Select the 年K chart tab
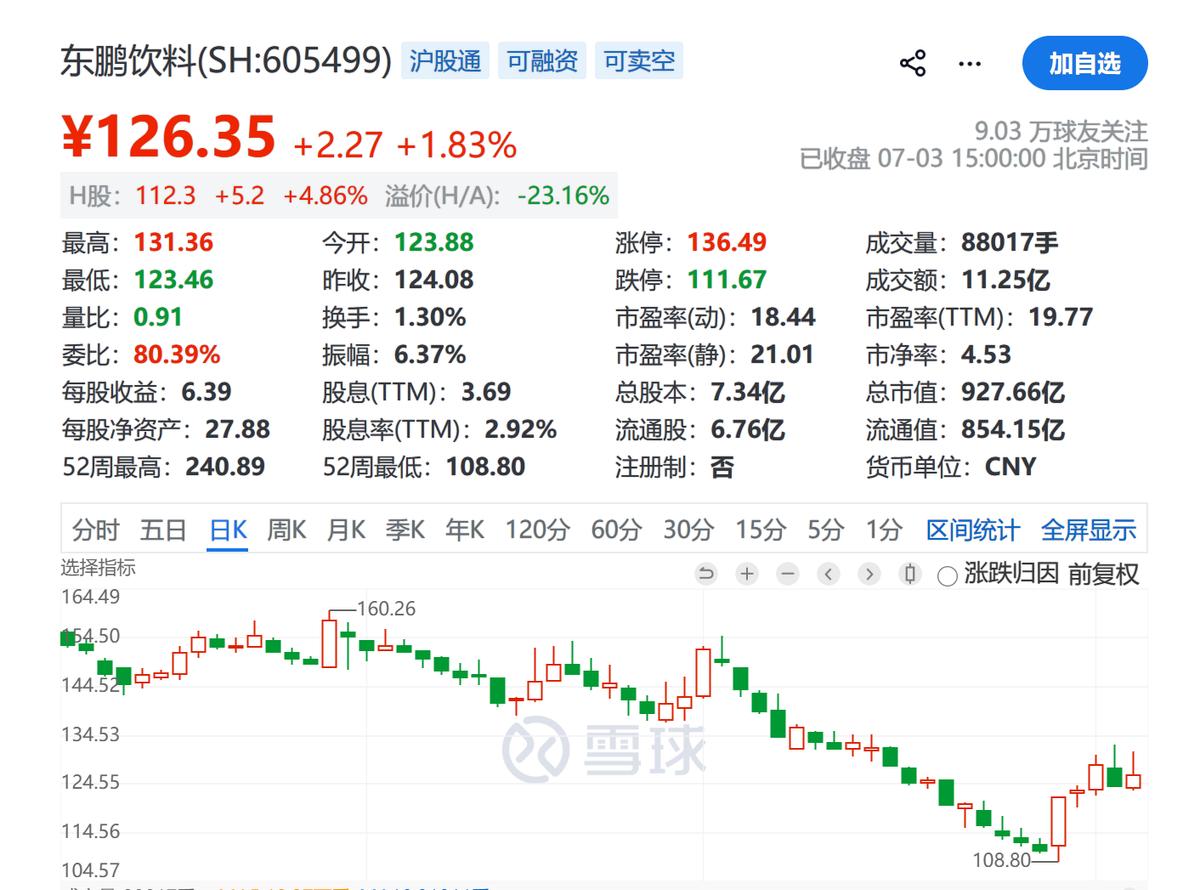 [x=464, y=529]
